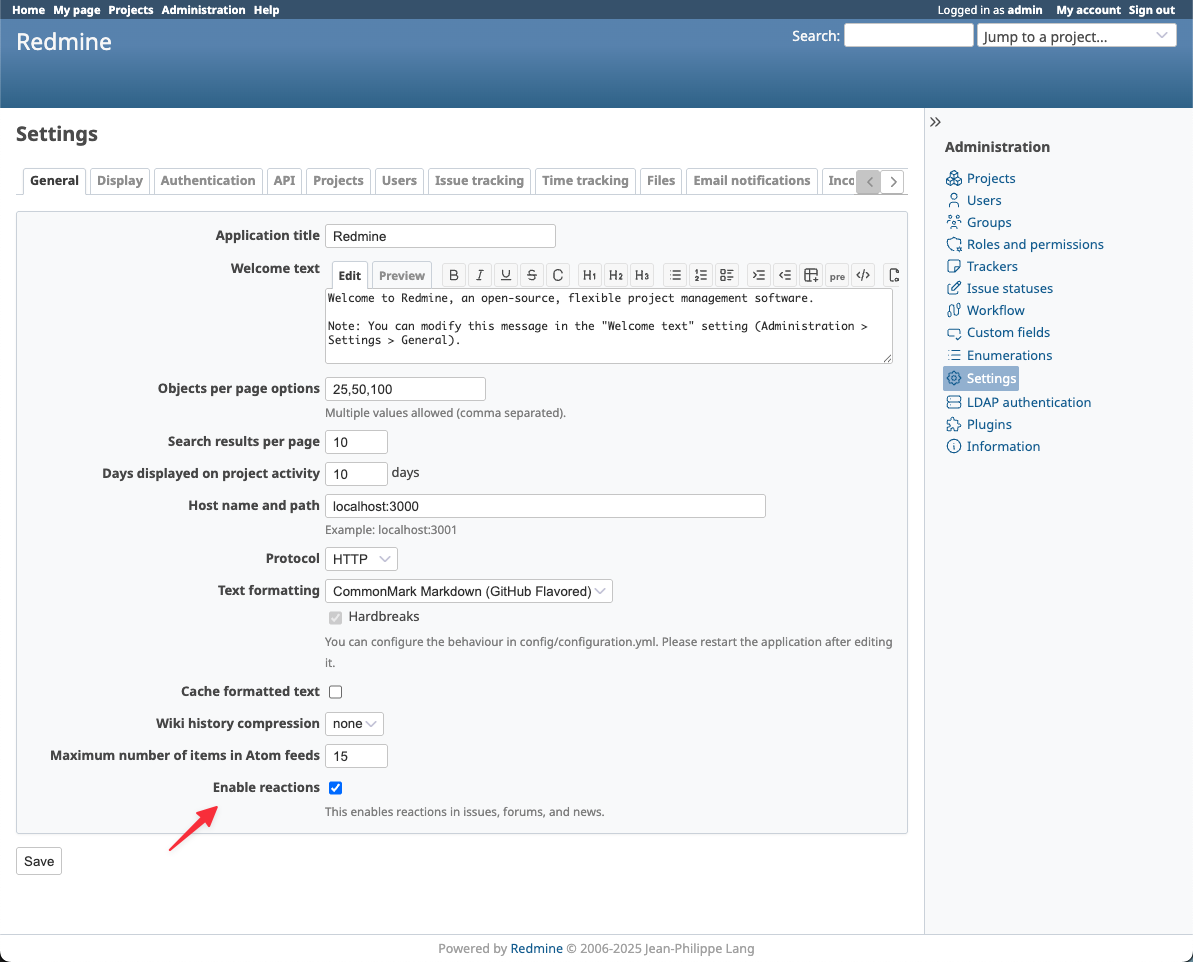Insert a numbered list
The height and width of the screenshot is (962, 1193).
701,275
